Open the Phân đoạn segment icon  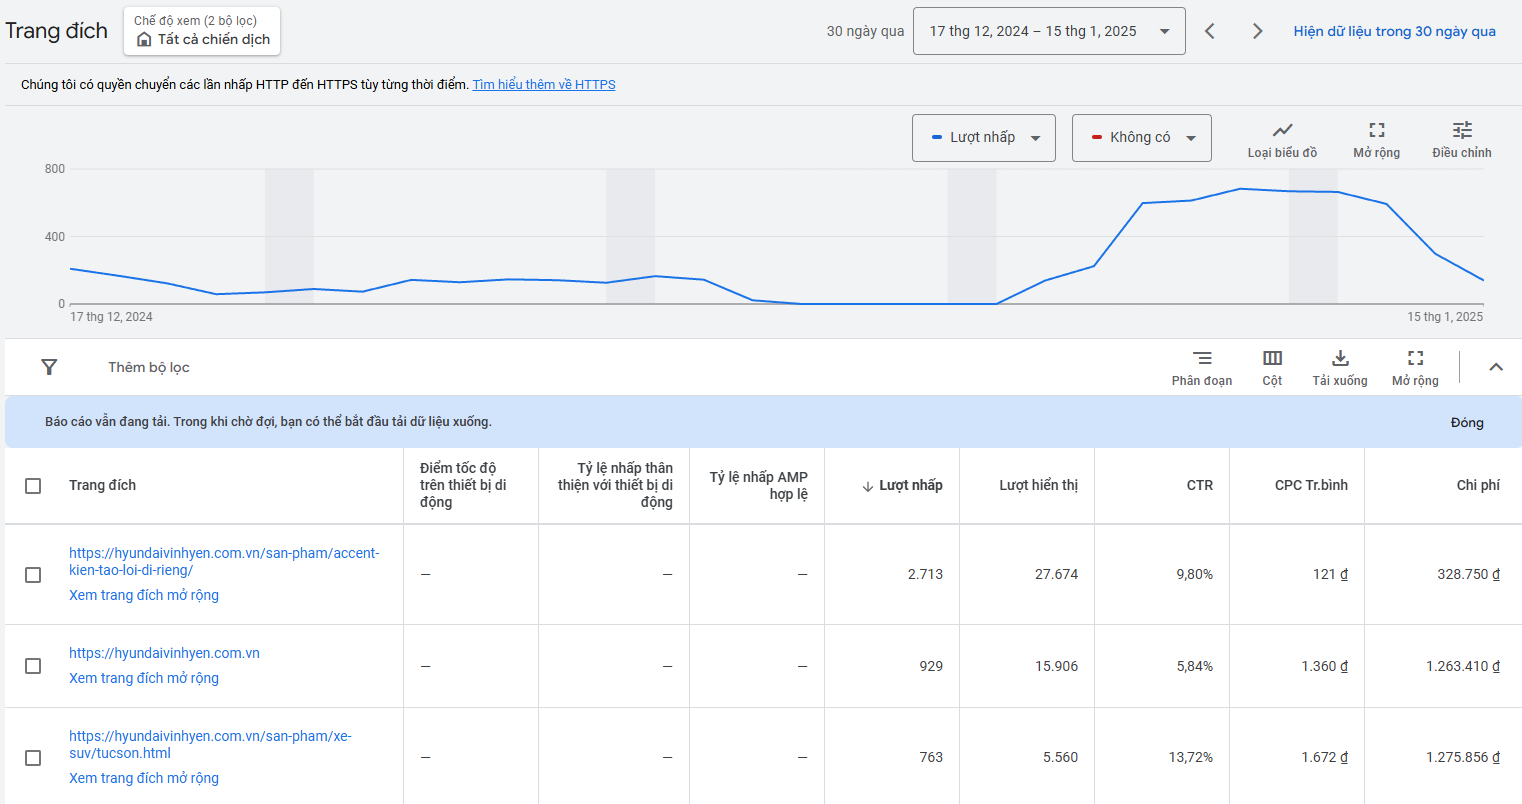1202,359
